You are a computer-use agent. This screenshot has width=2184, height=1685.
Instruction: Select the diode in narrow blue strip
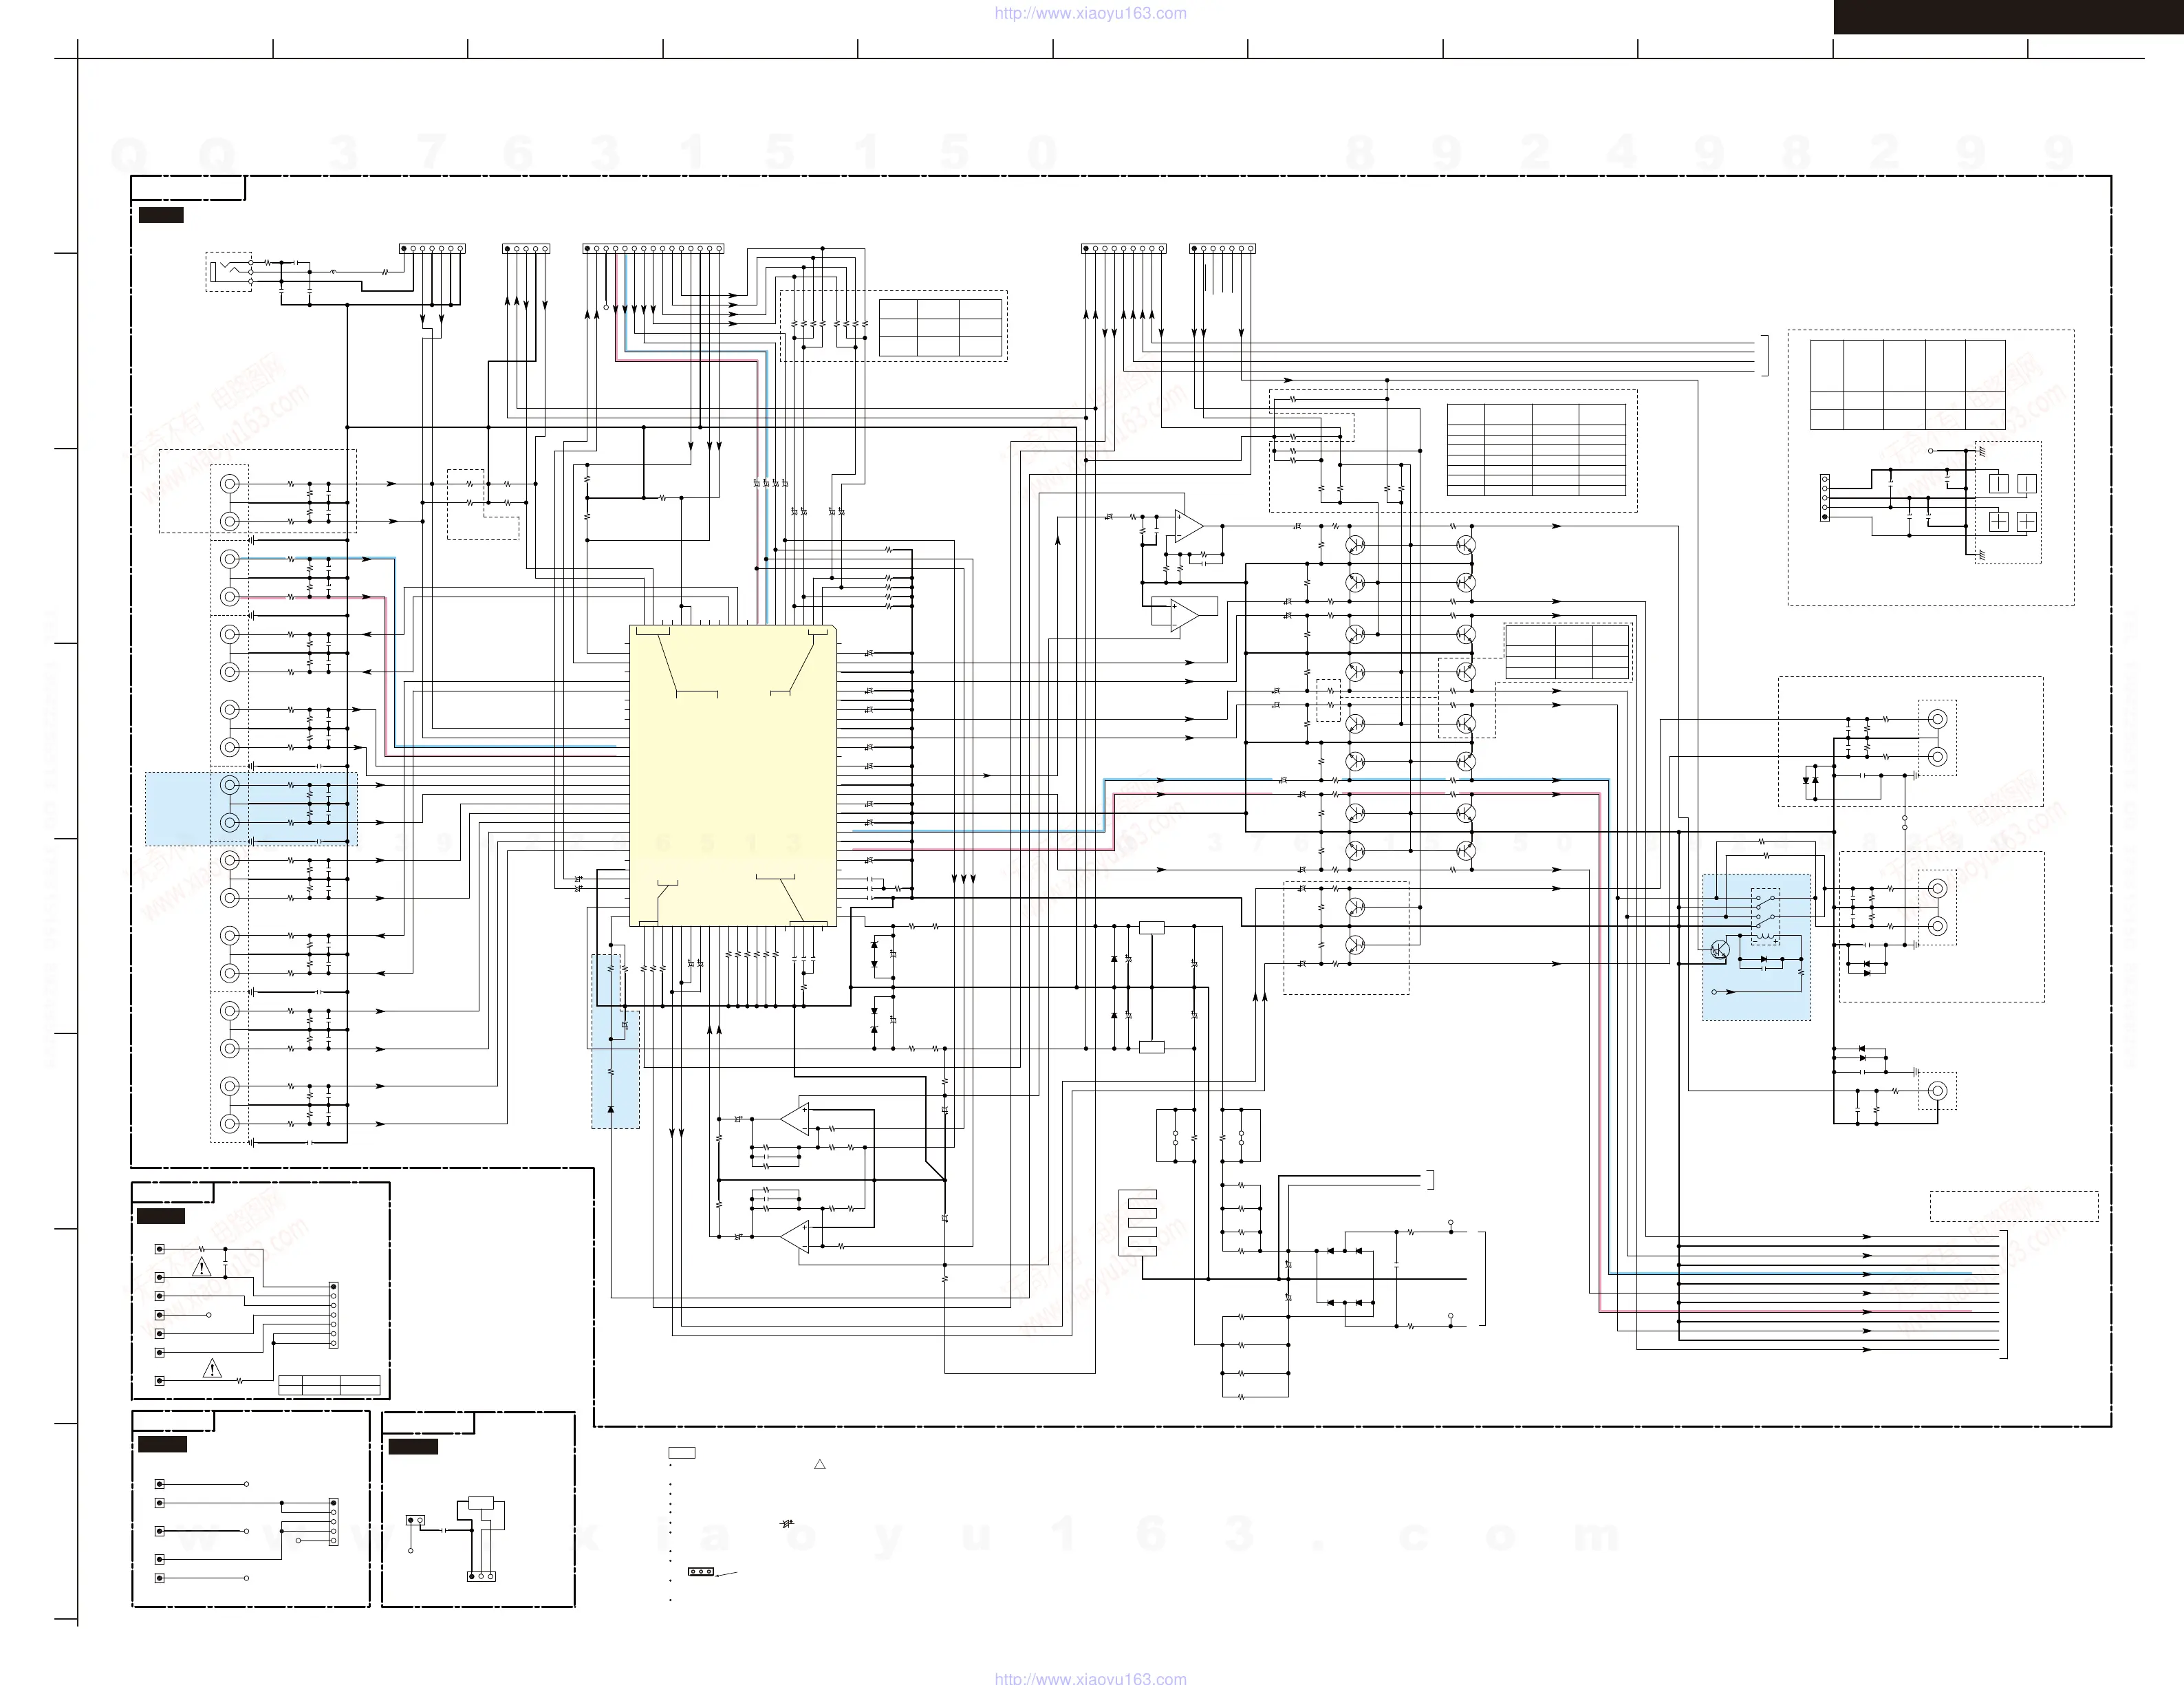pos(611,1109)
